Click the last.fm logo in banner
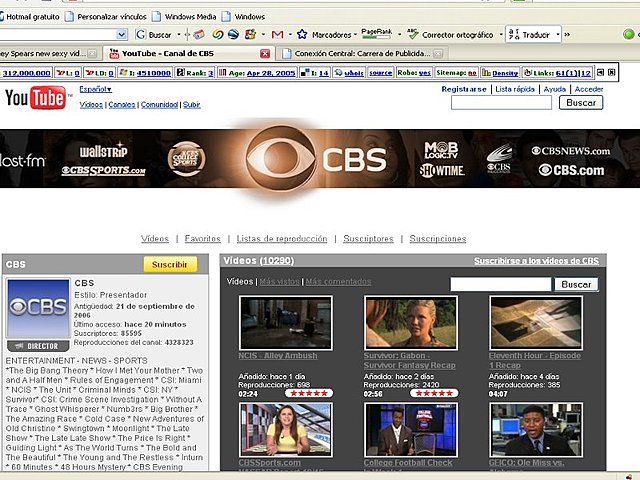 click(x=22, y=160)
